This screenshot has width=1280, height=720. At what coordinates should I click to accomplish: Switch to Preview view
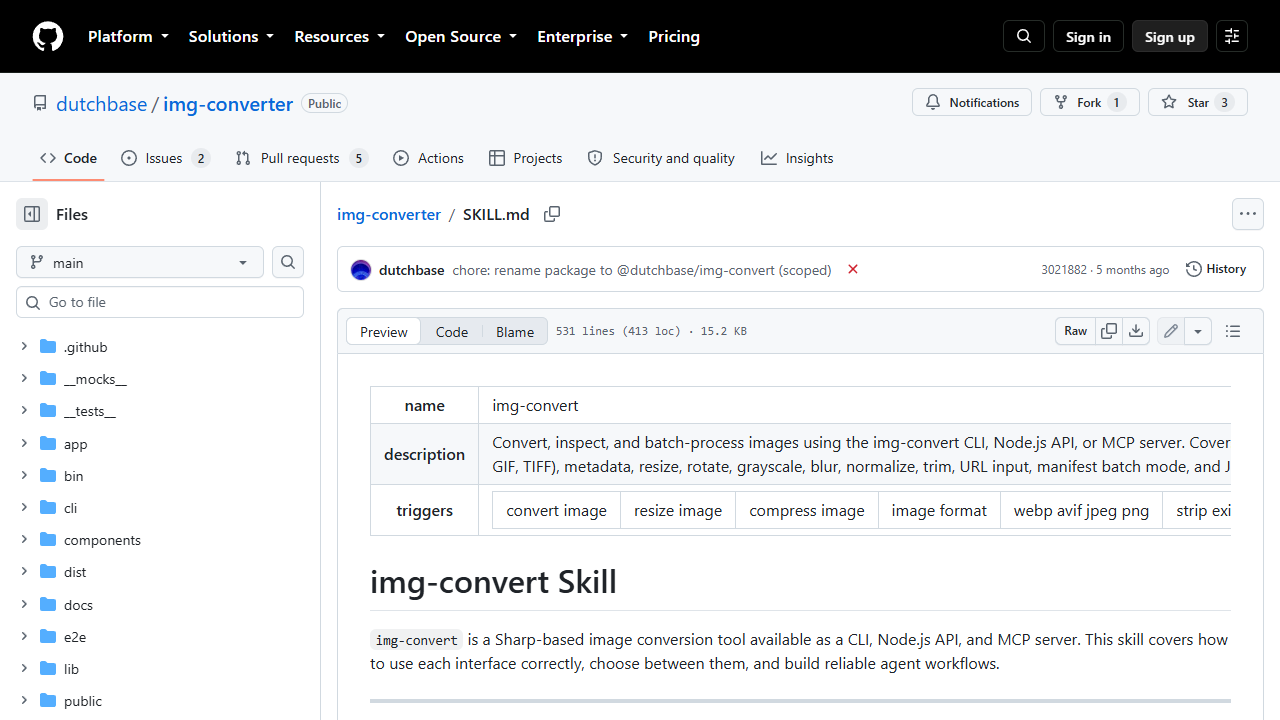click(x=384, y=332)
